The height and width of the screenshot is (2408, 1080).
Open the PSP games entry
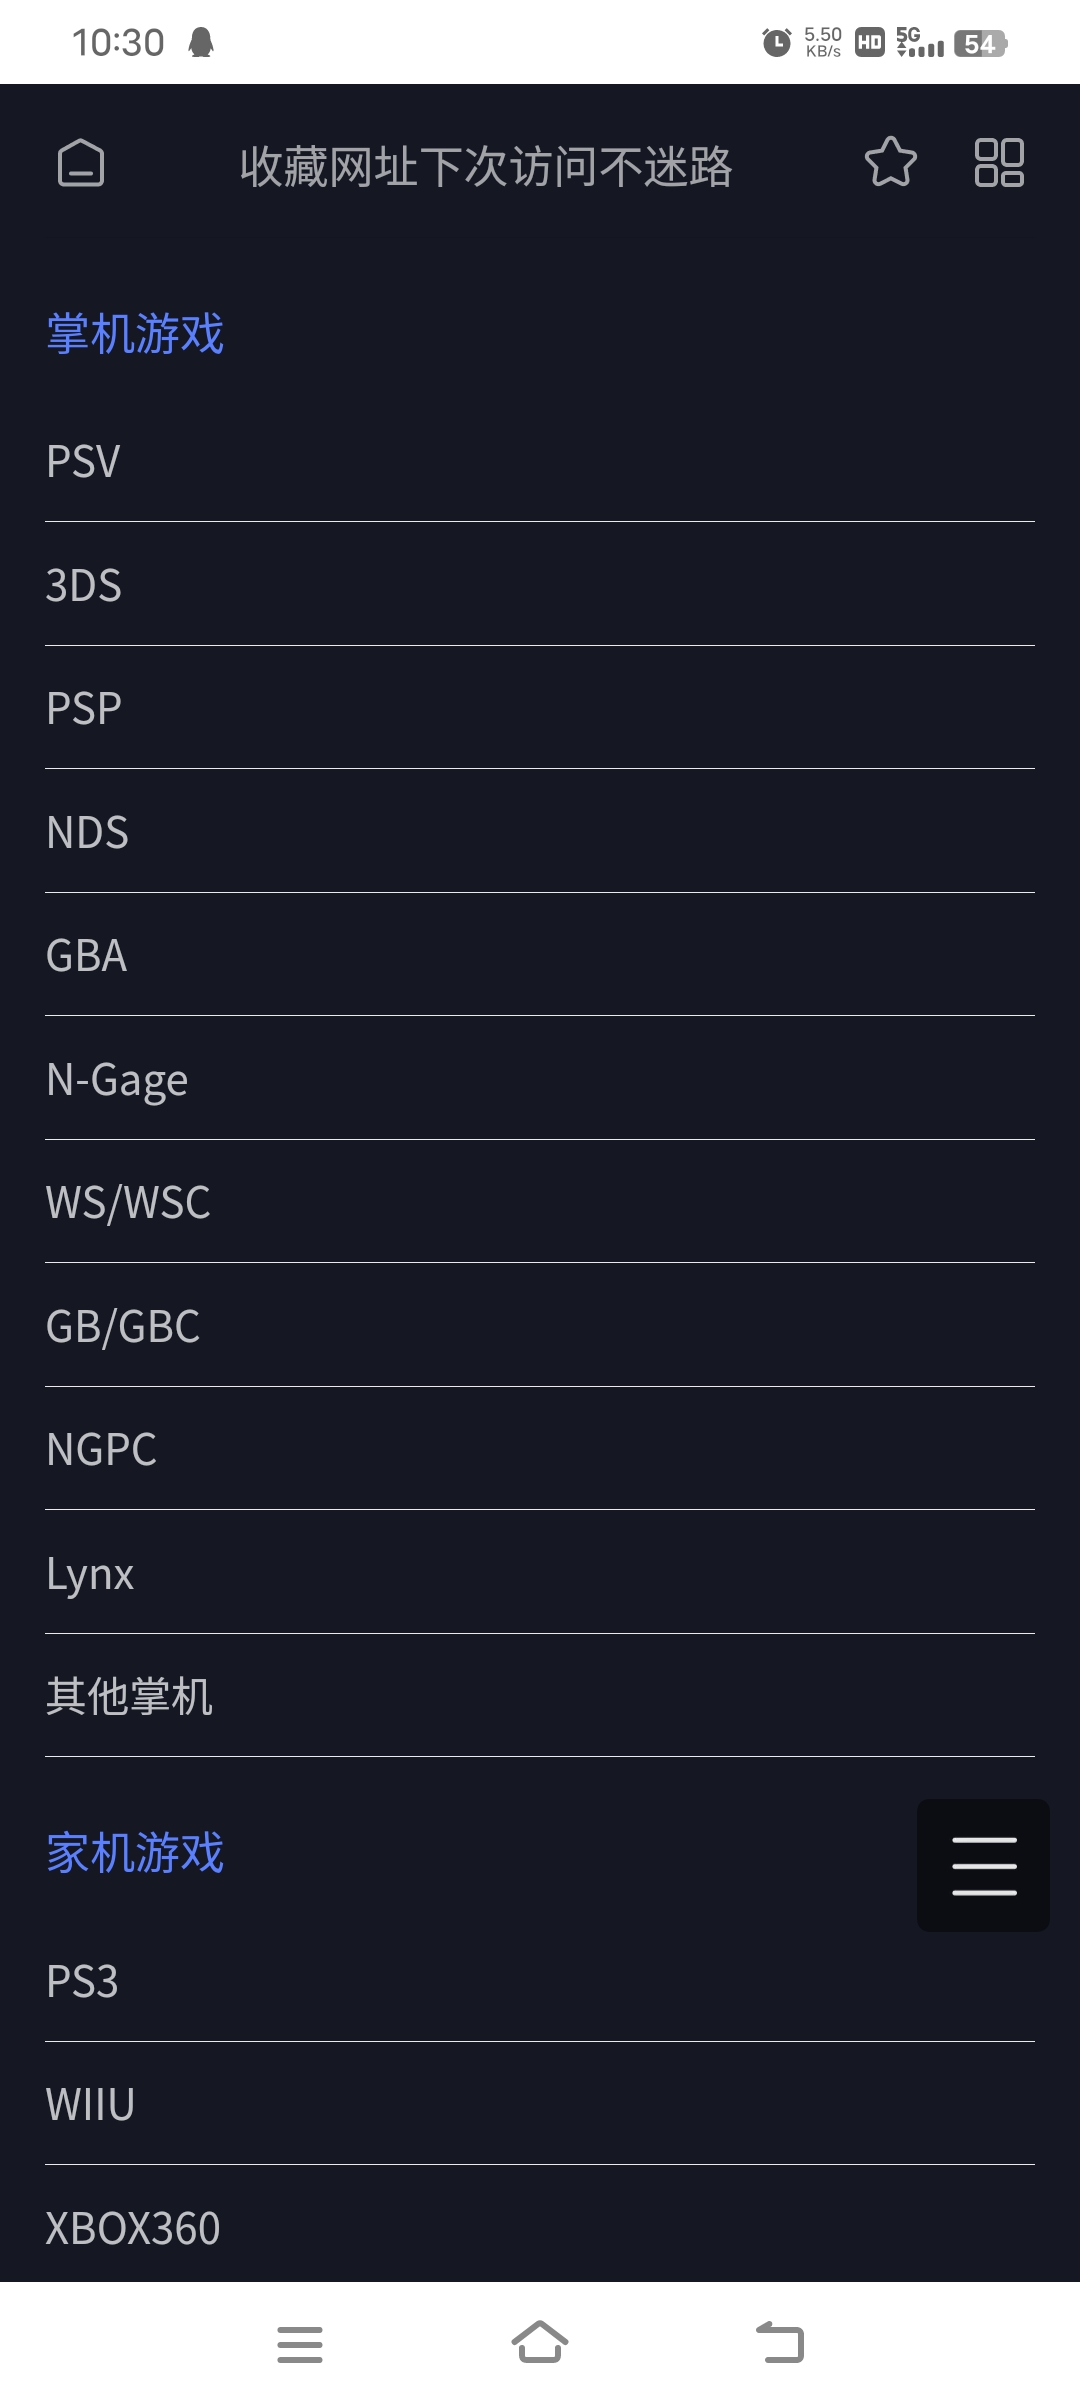pyautogui.click(x=540, y=708)
